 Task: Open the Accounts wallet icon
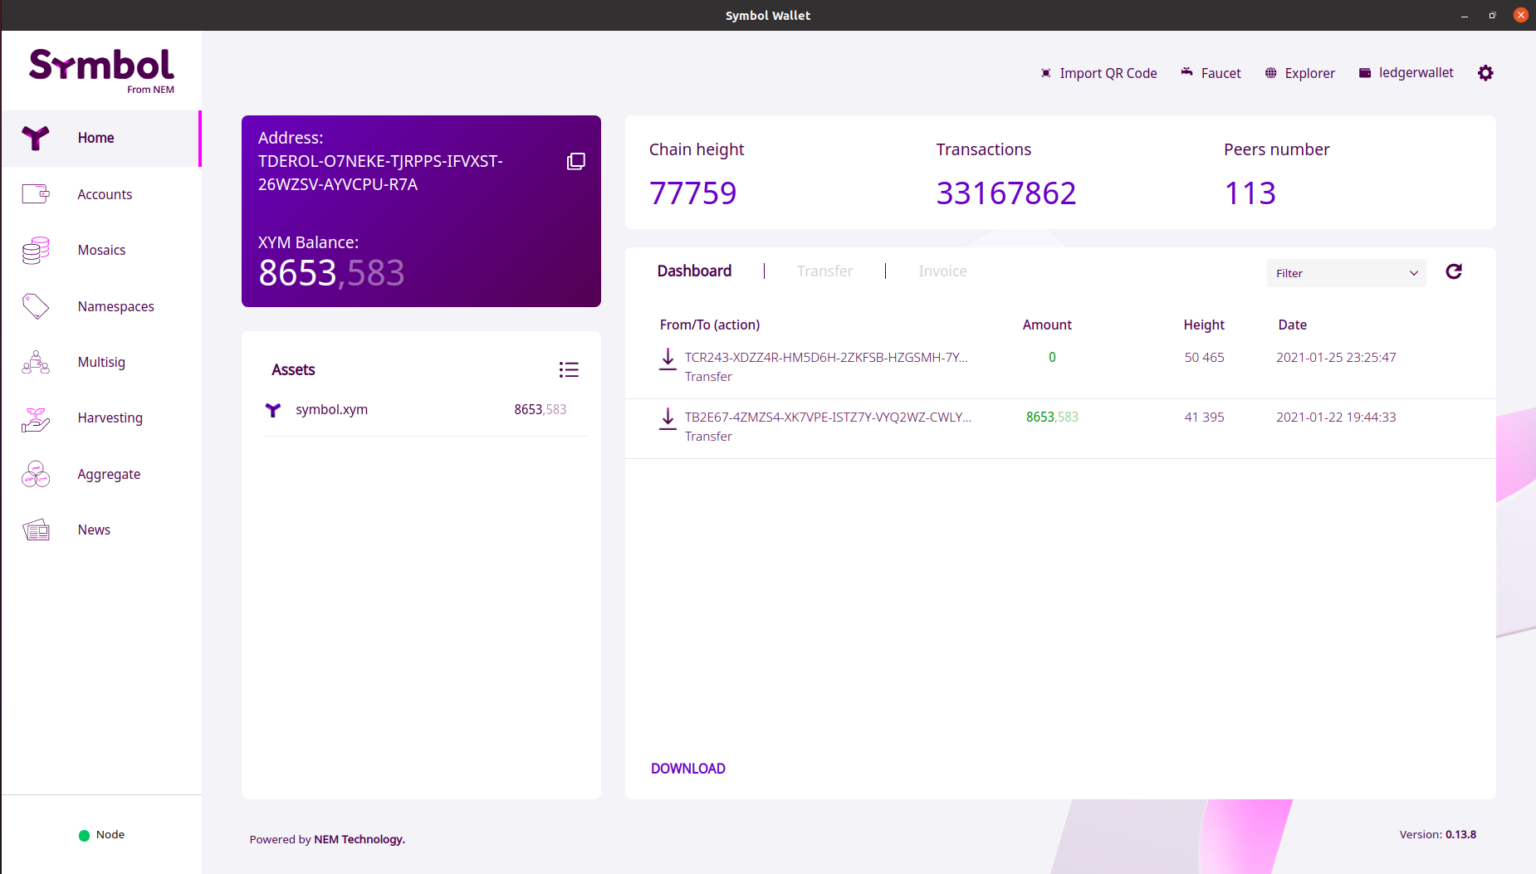click(x=36, y=194)
